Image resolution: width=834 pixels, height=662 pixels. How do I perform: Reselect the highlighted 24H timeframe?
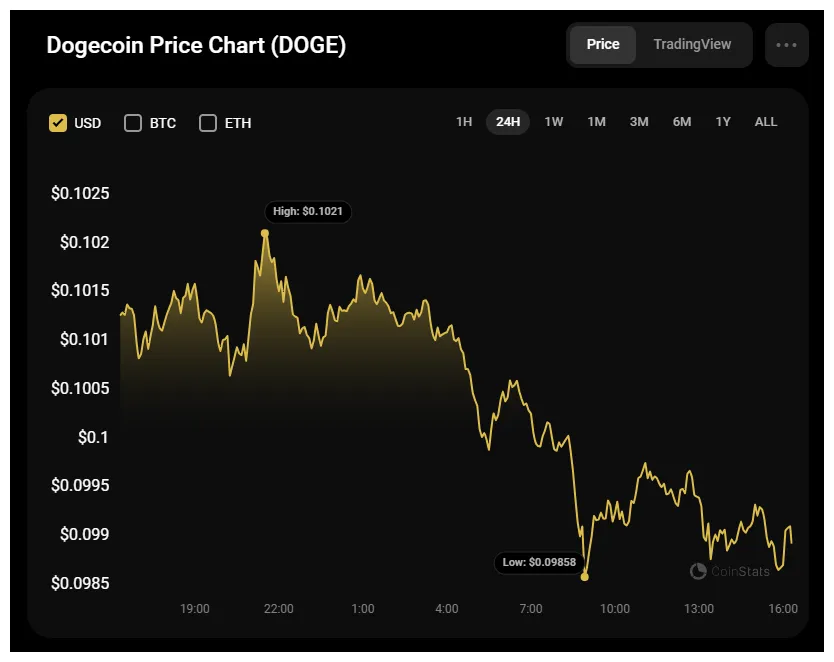[x=508, y=121]
